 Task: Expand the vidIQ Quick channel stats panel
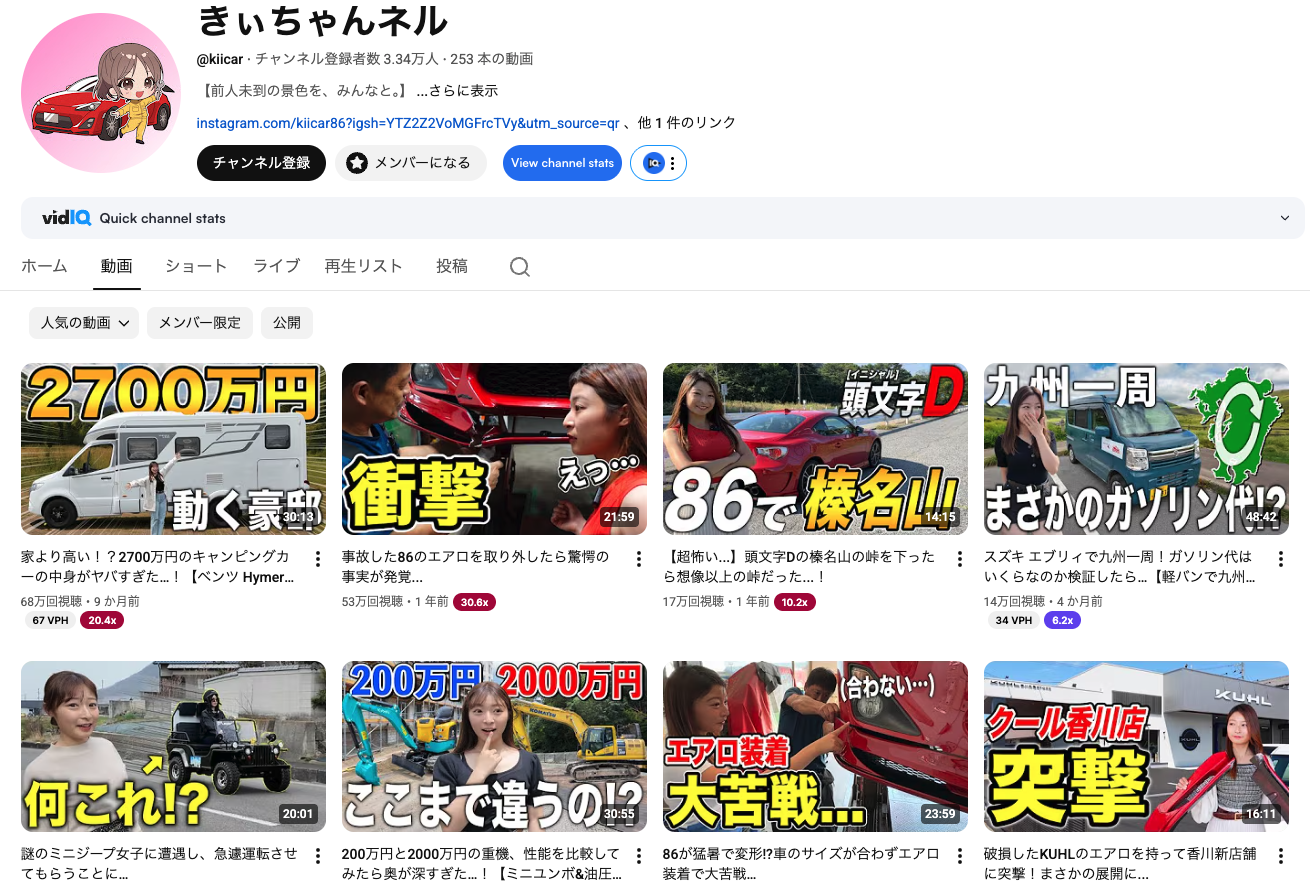pyautogui.click(x=1284, y=218)
